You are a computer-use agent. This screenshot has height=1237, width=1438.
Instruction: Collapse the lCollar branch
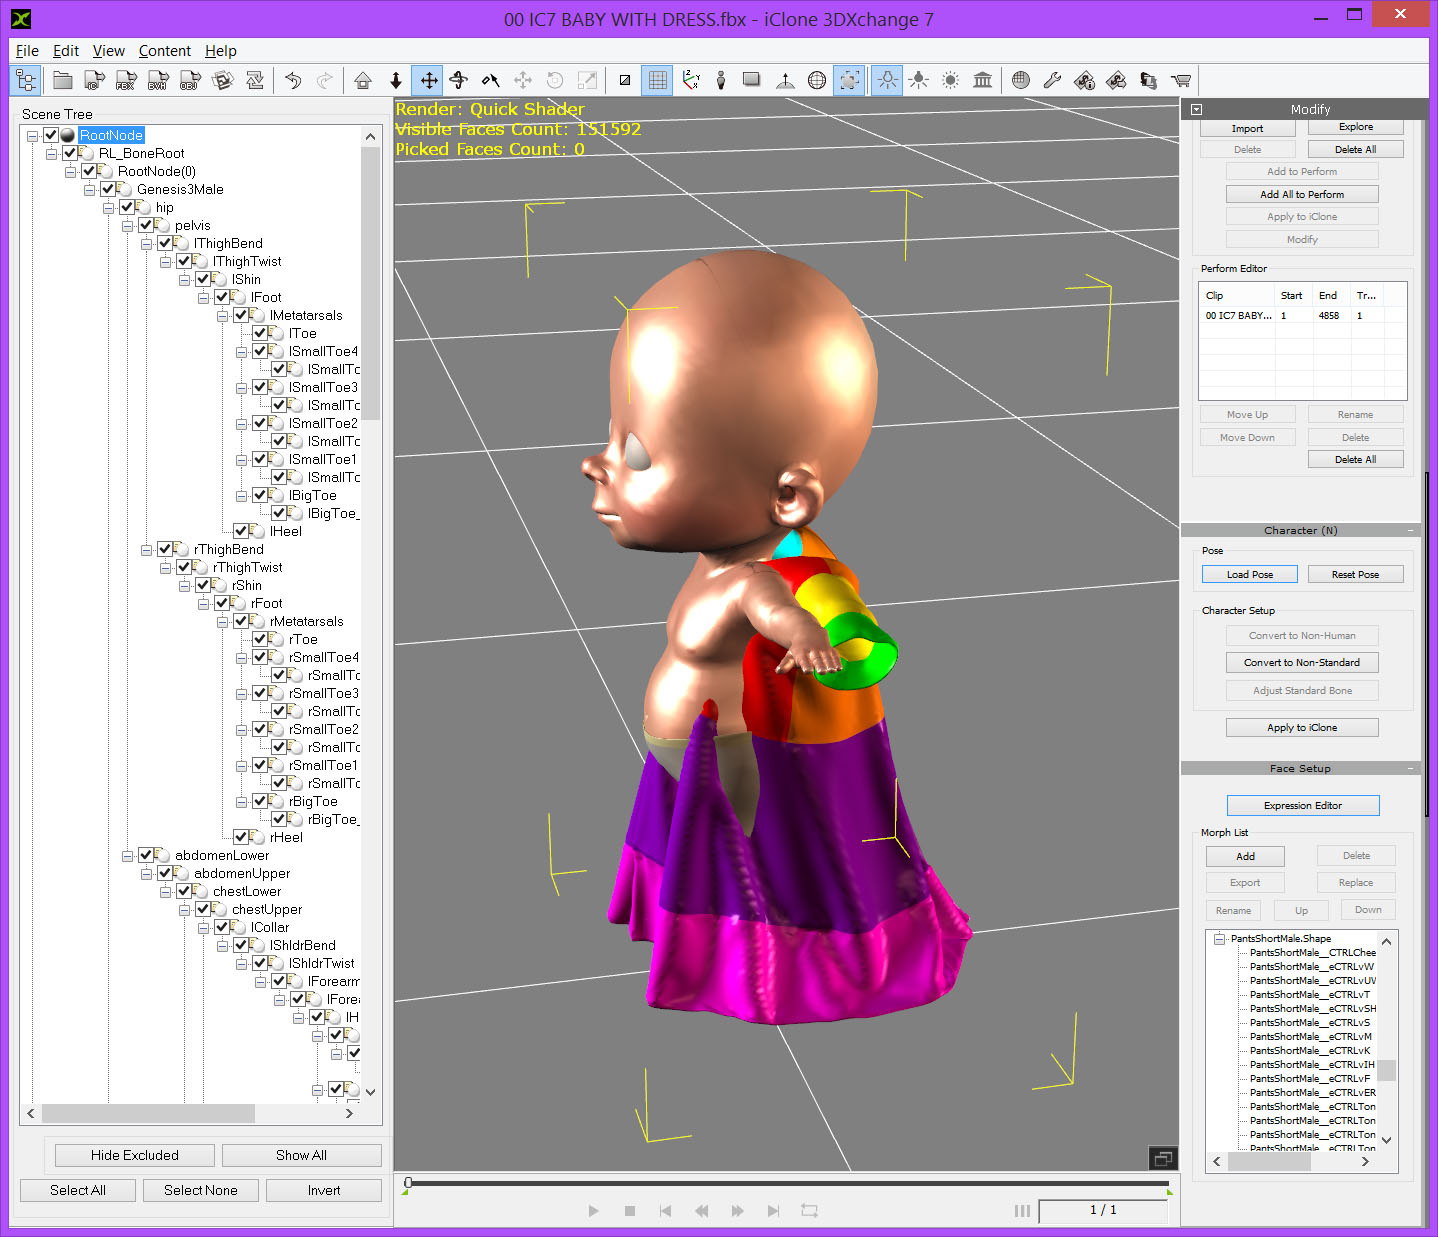coord(203,927)
